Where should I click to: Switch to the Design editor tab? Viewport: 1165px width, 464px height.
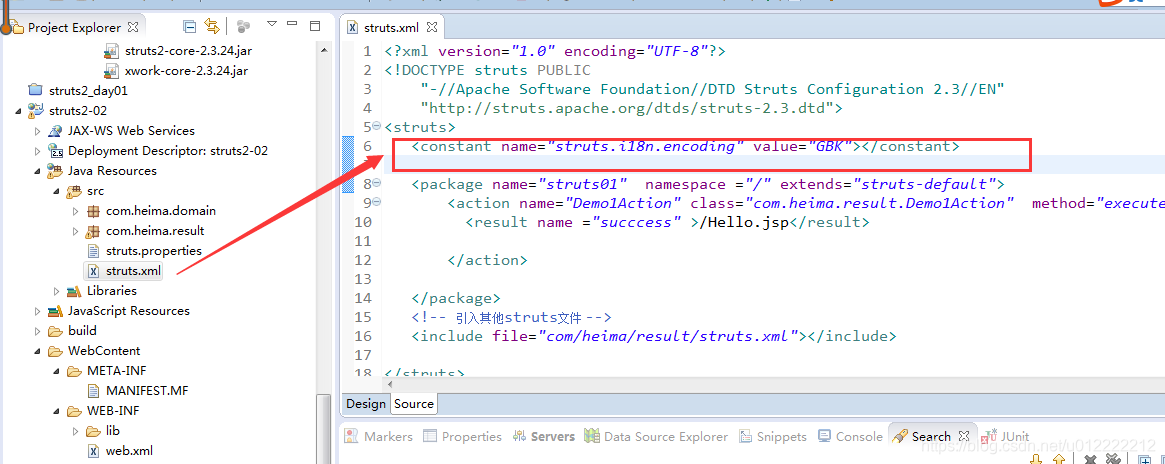click(366, 404)
